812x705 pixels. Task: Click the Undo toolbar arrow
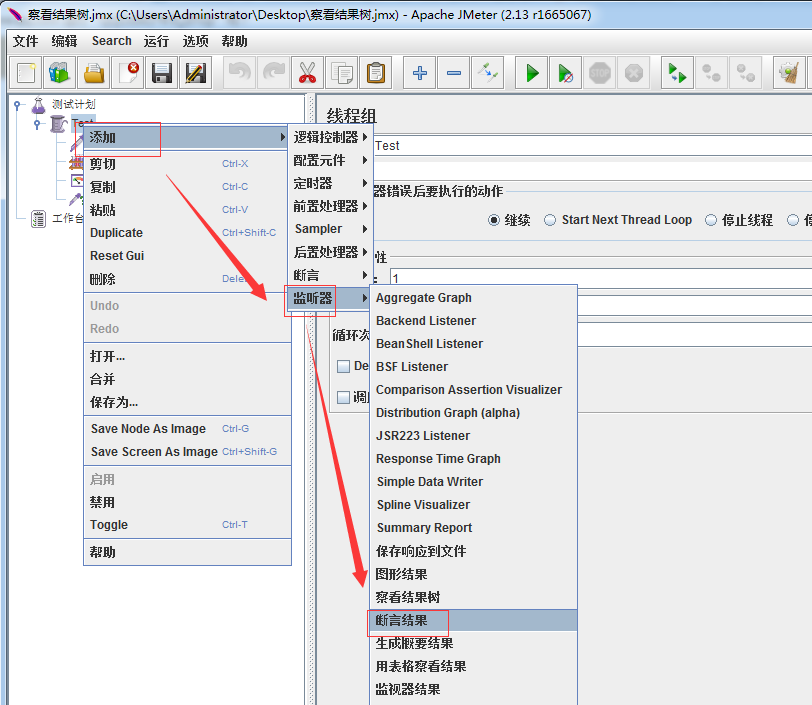(239, 73)
